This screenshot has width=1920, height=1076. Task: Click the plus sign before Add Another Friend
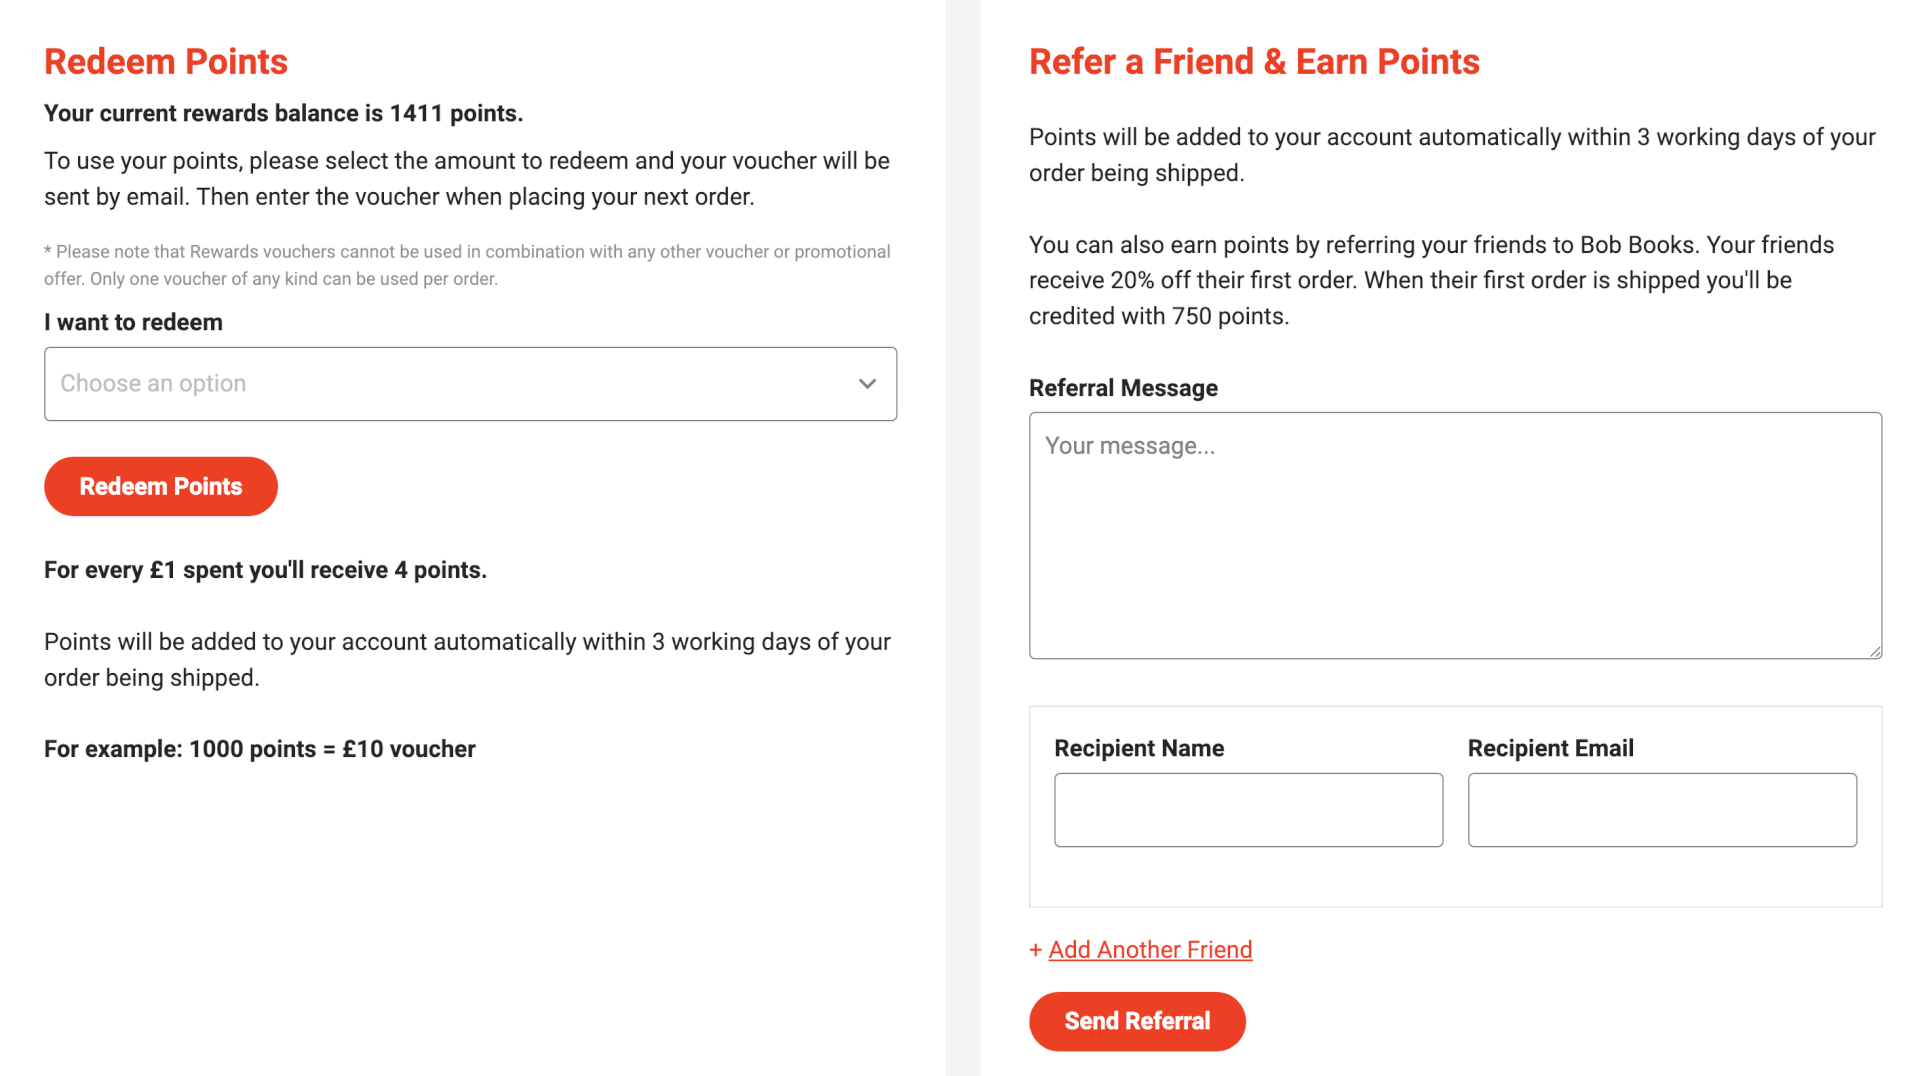[x=1036, y=950]
